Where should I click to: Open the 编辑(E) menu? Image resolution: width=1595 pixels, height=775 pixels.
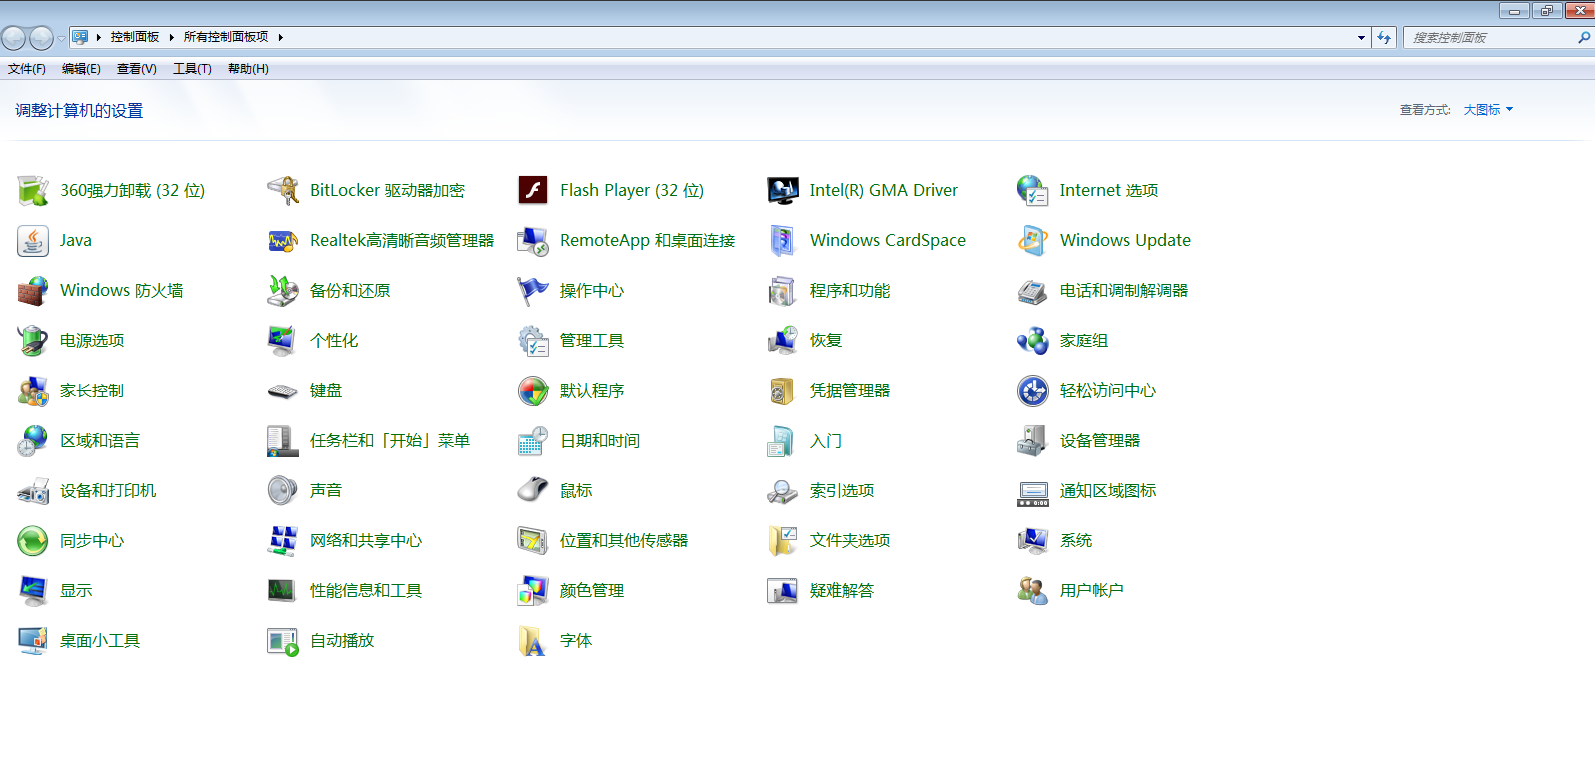[81, 69]
